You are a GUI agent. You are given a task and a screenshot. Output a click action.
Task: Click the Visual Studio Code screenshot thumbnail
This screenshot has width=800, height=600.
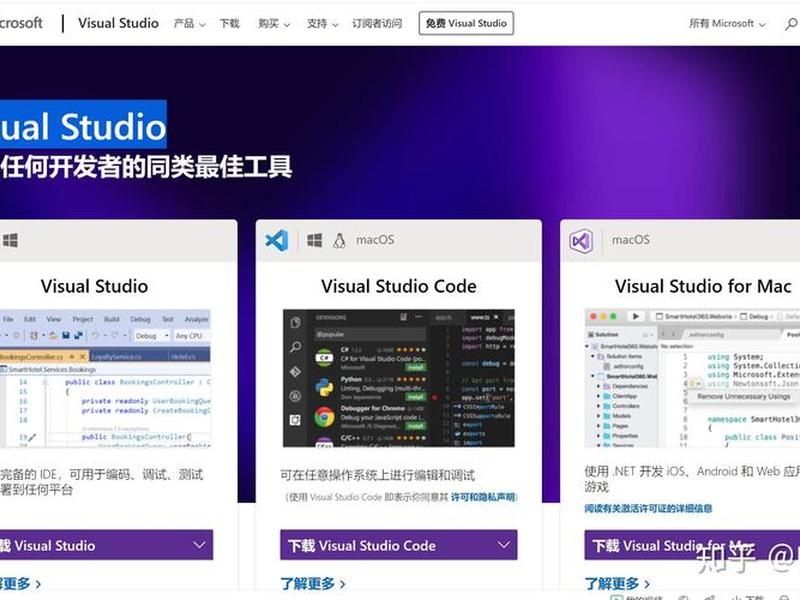[x=398, y=378]
